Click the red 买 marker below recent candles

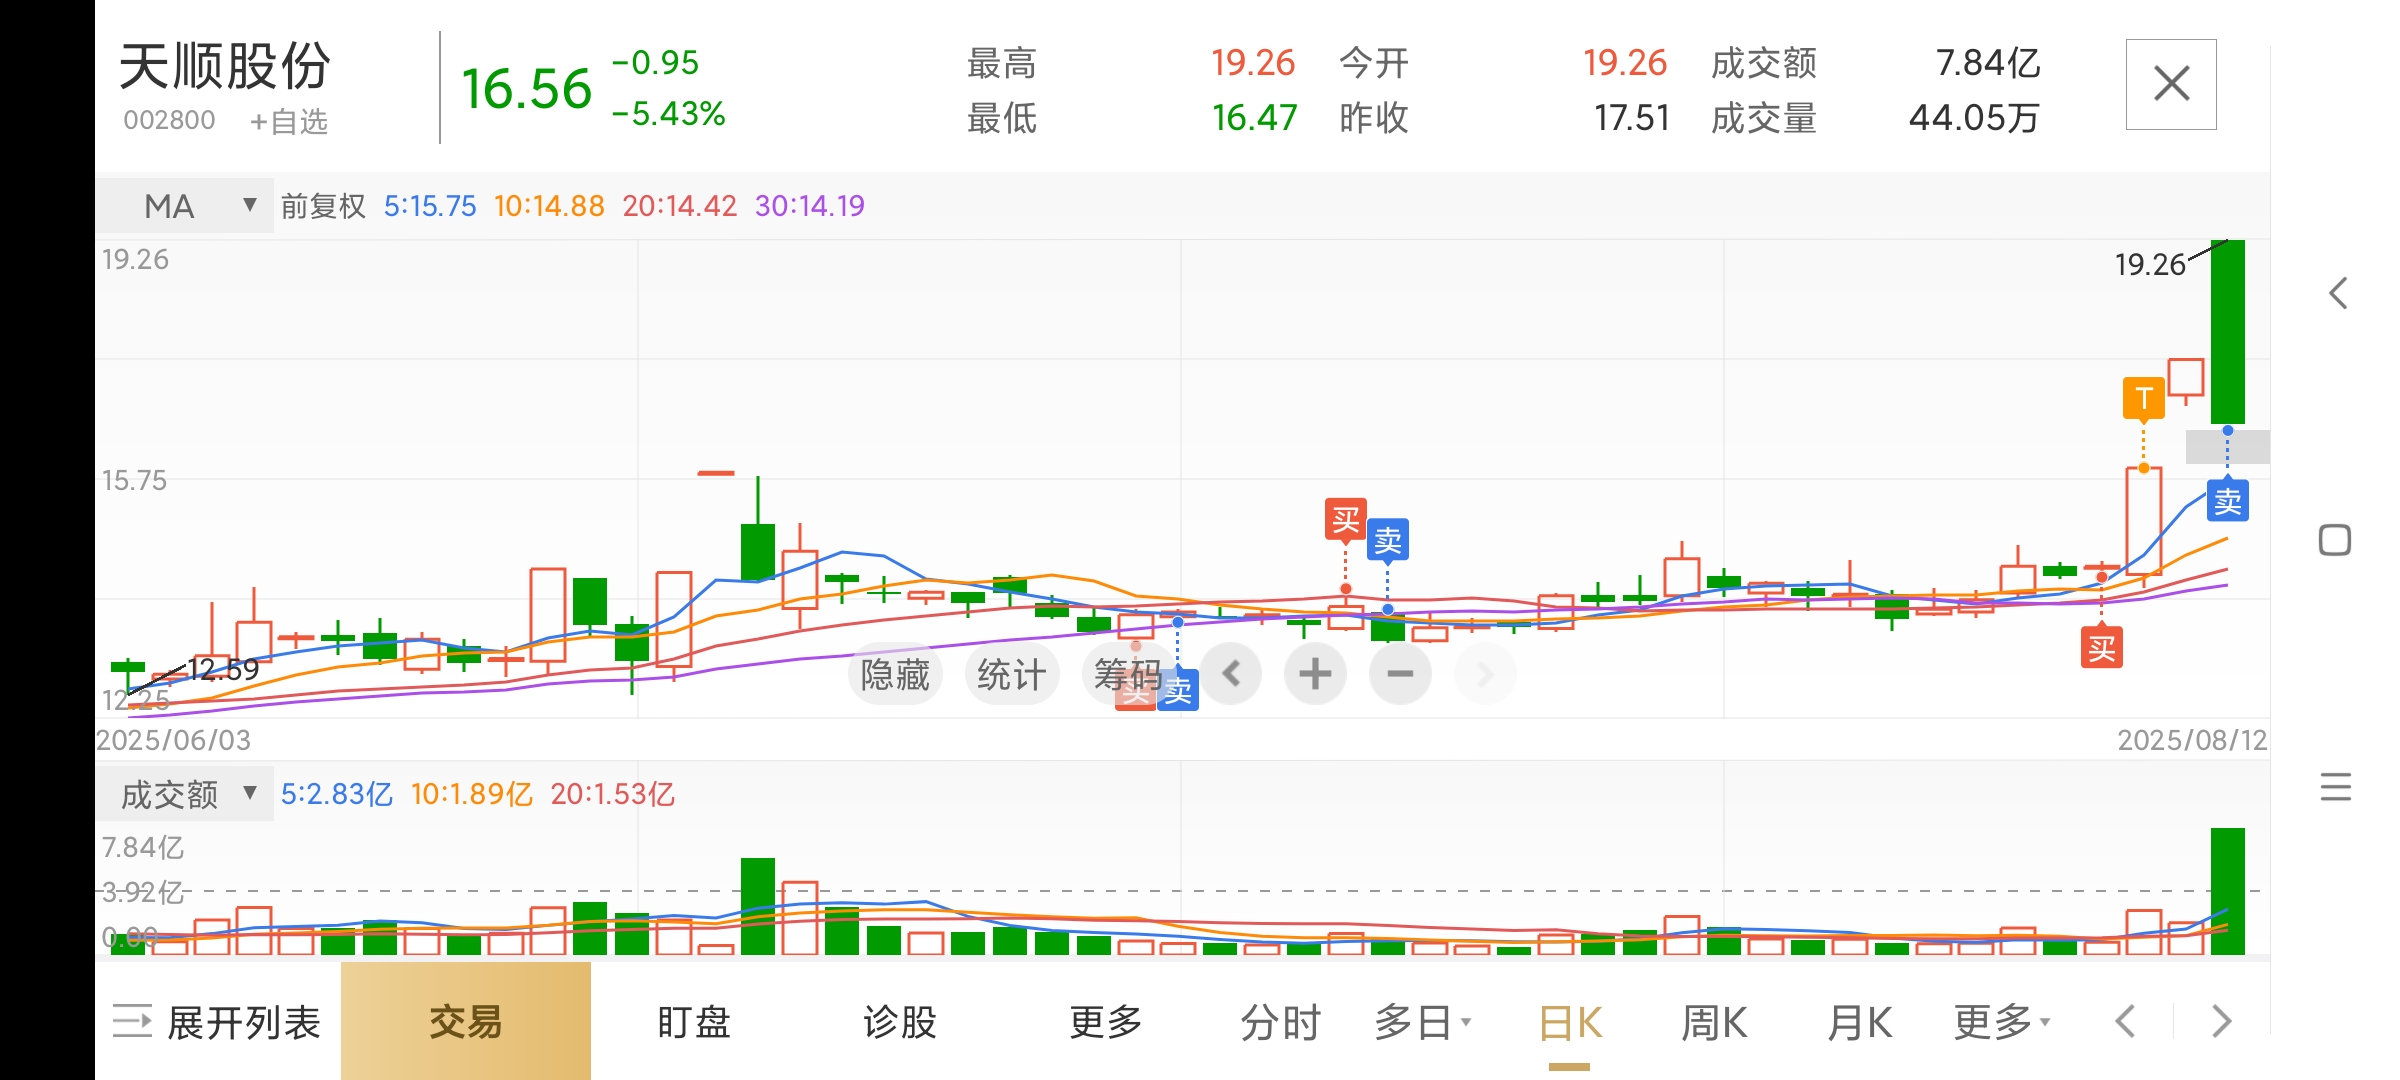2101,648
